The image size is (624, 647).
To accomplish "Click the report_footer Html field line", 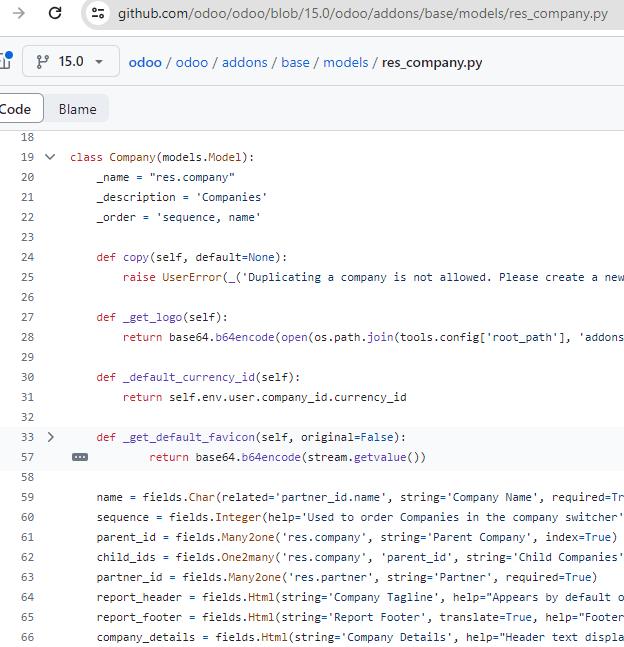I will (x=360, y=617).
